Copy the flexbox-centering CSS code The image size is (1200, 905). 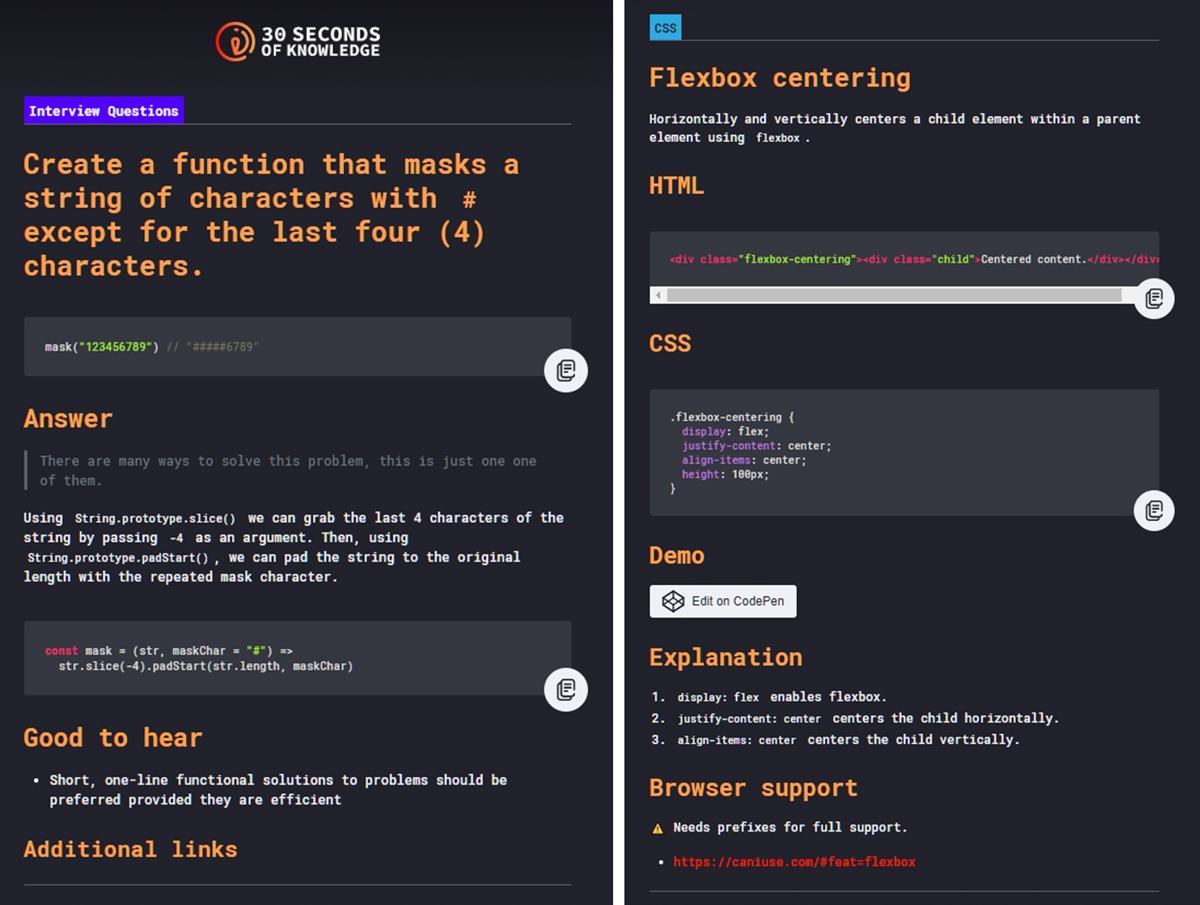1154,510
